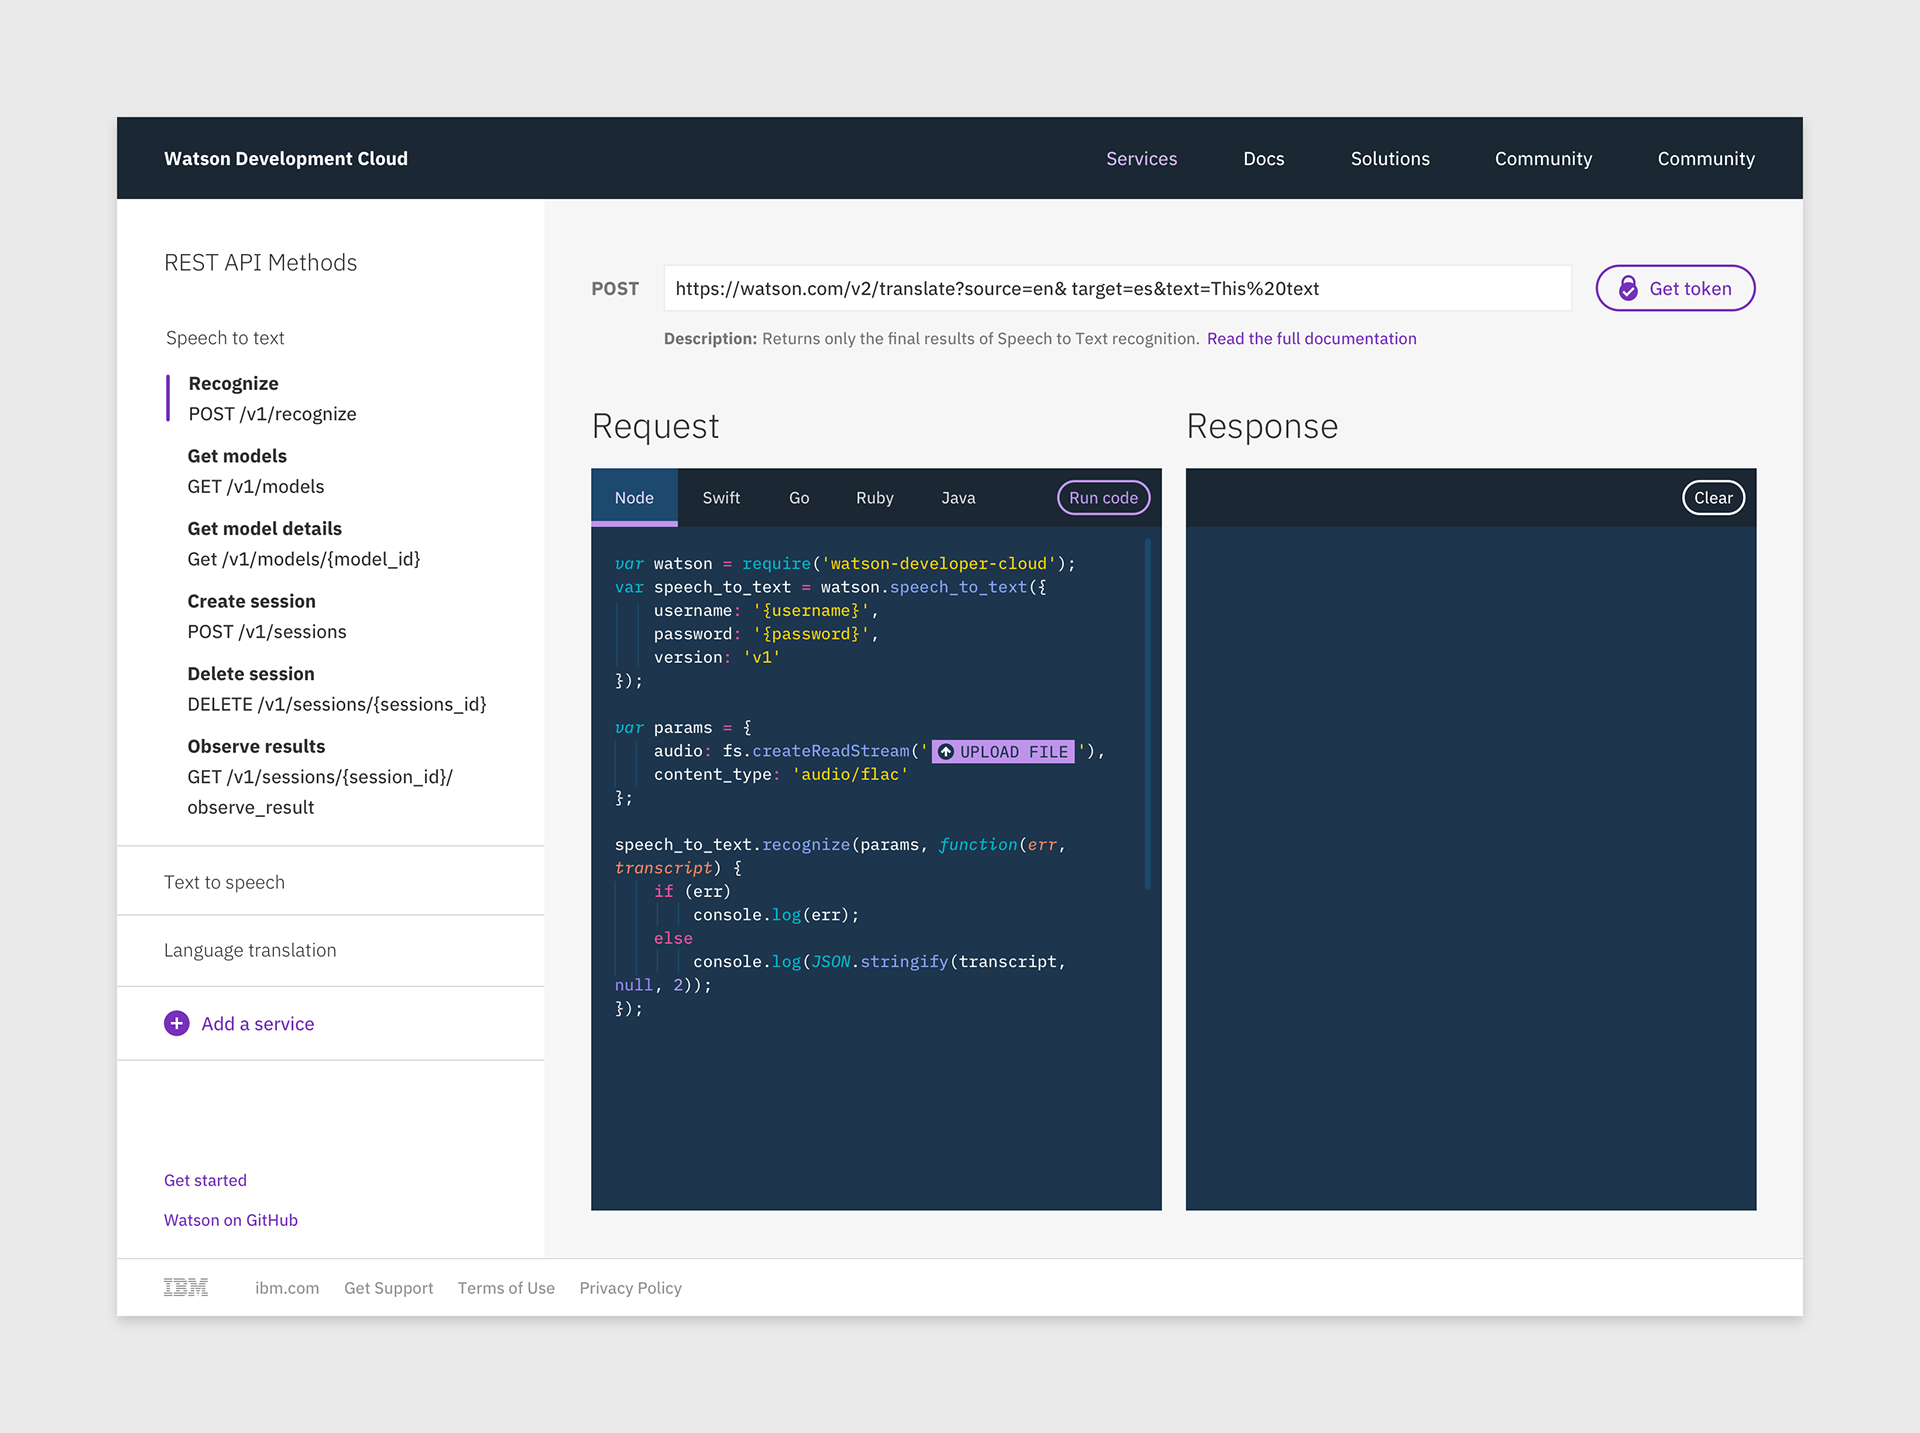The height and width of the screenshot is (1433, 1920).
Task: Click the empty Response output area
Action: pos(1471,868)
